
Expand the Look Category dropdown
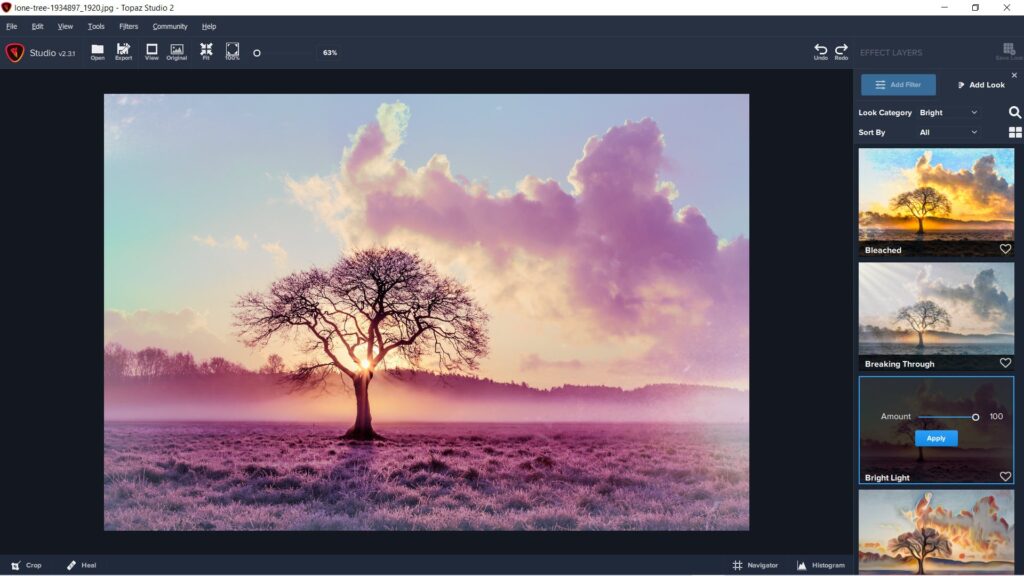tap(949, 112)
